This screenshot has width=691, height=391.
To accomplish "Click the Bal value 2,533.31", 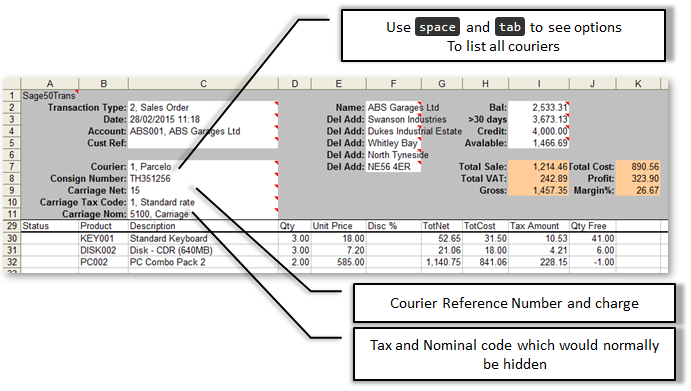I will coord(539,108).
